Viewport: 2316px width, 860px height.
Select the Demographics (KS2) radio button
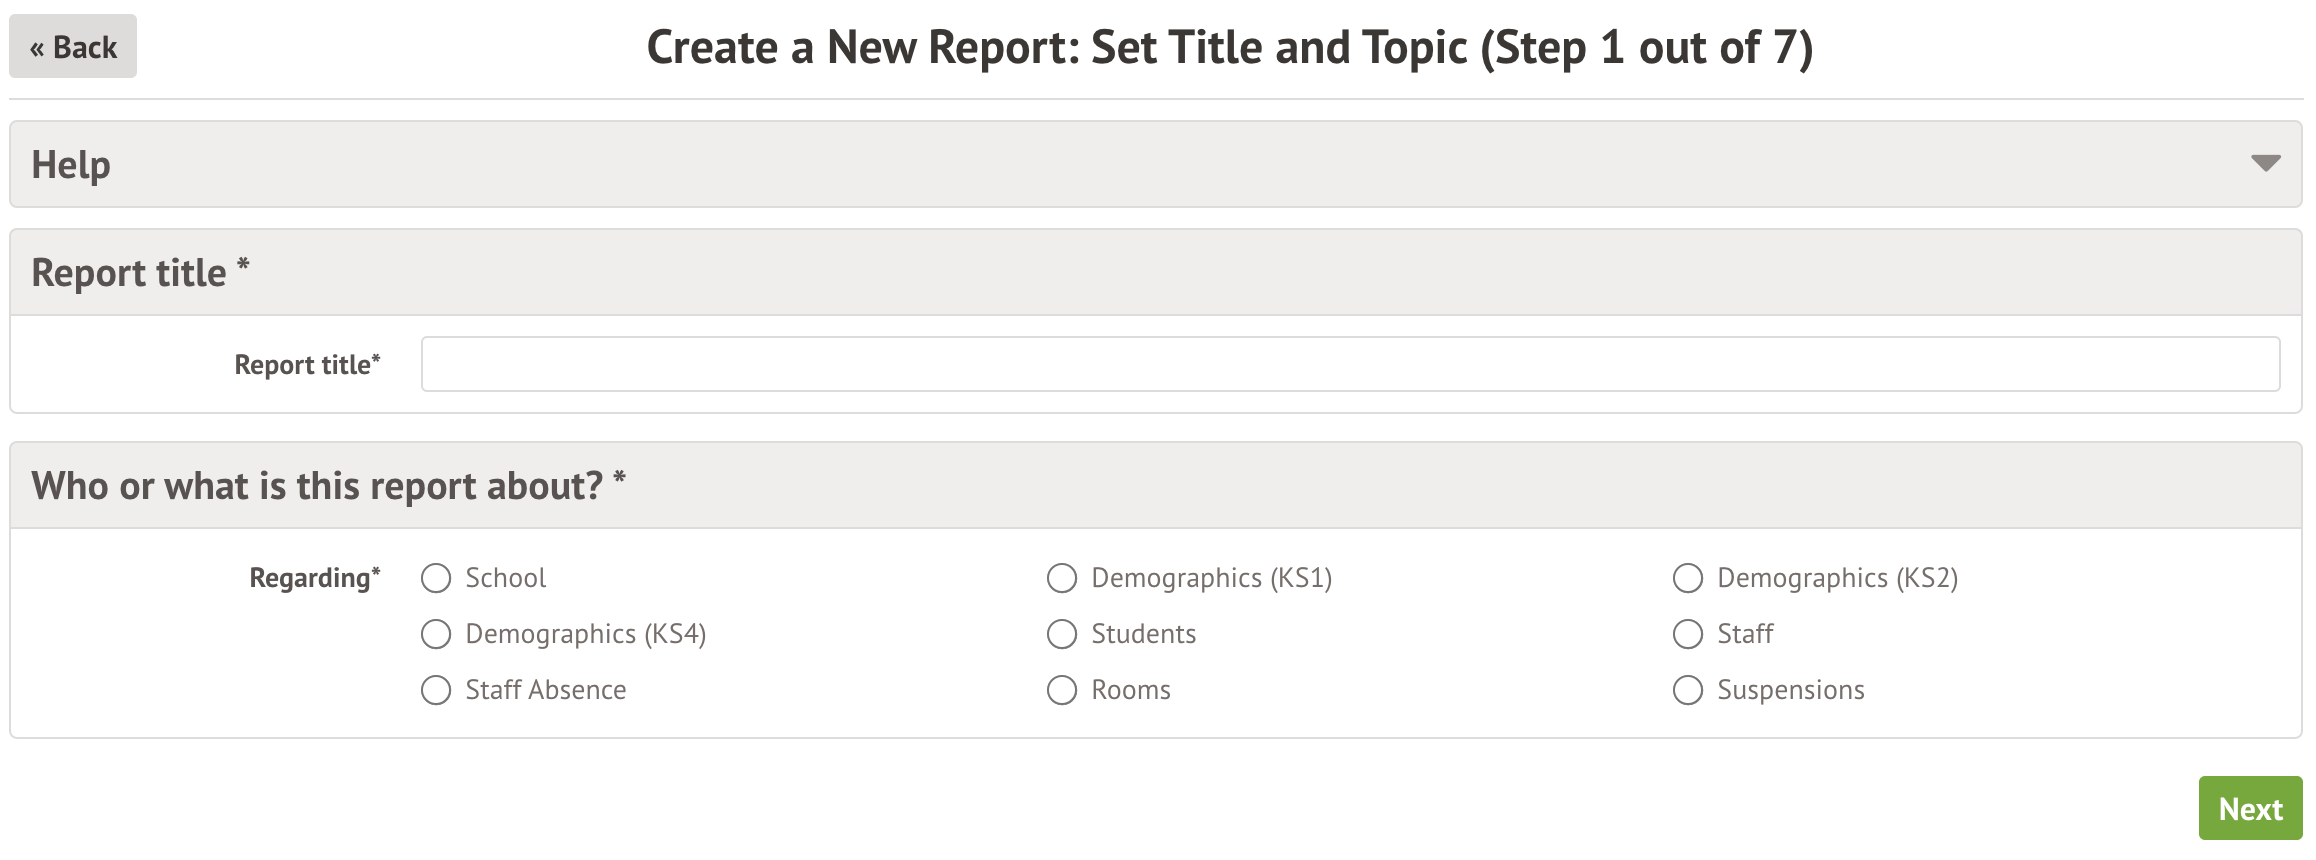coord(1688,578)
